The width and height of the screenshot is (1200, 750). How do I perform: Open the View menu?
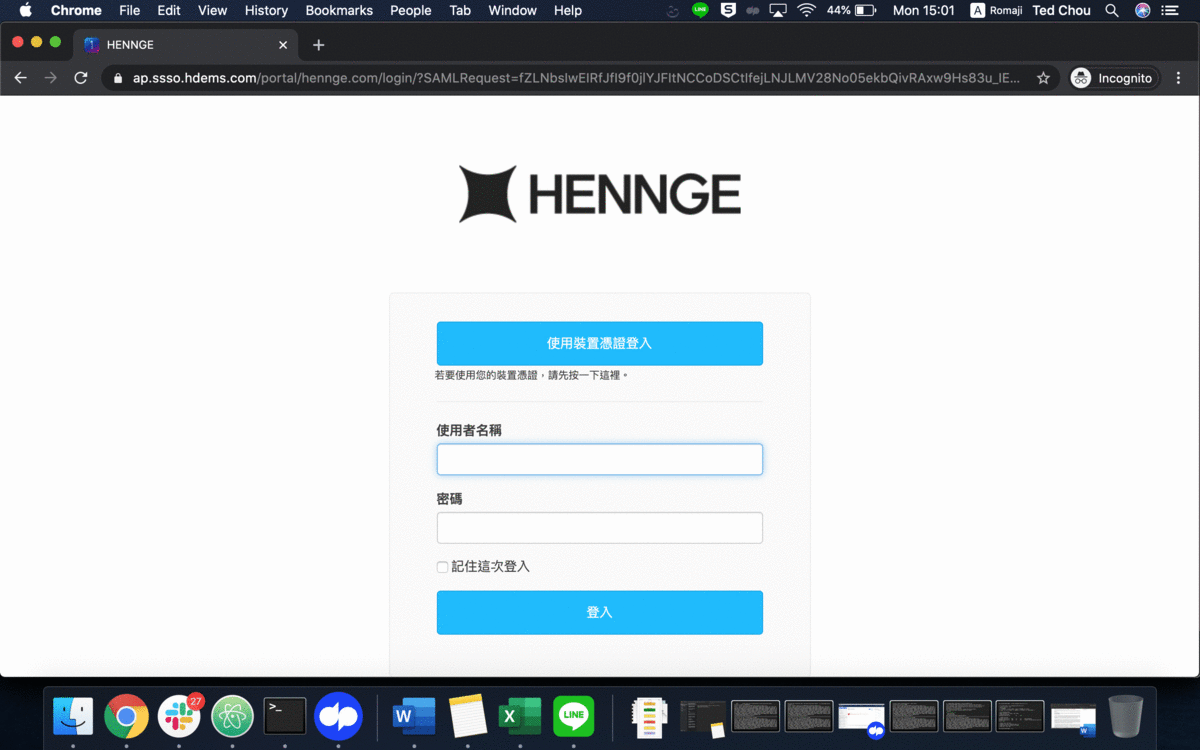212,10
